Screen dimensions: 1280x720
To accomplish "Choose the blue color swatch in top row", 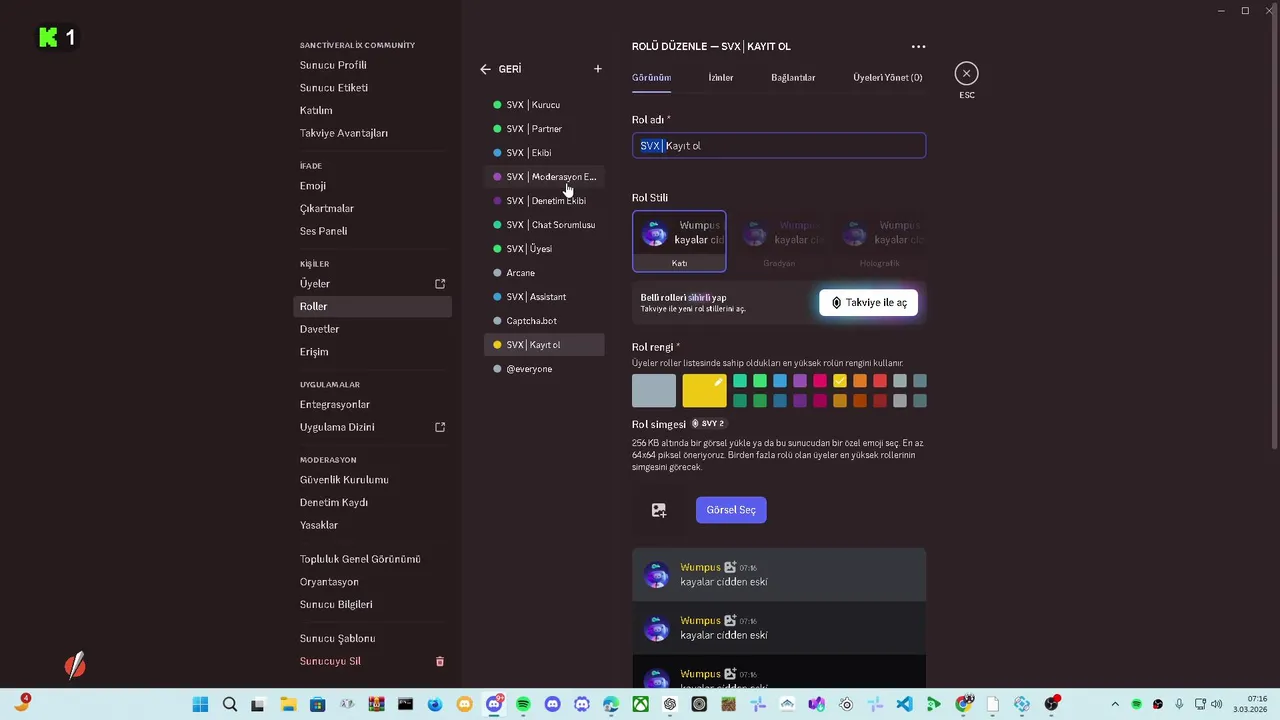I will tap(780, 381).
